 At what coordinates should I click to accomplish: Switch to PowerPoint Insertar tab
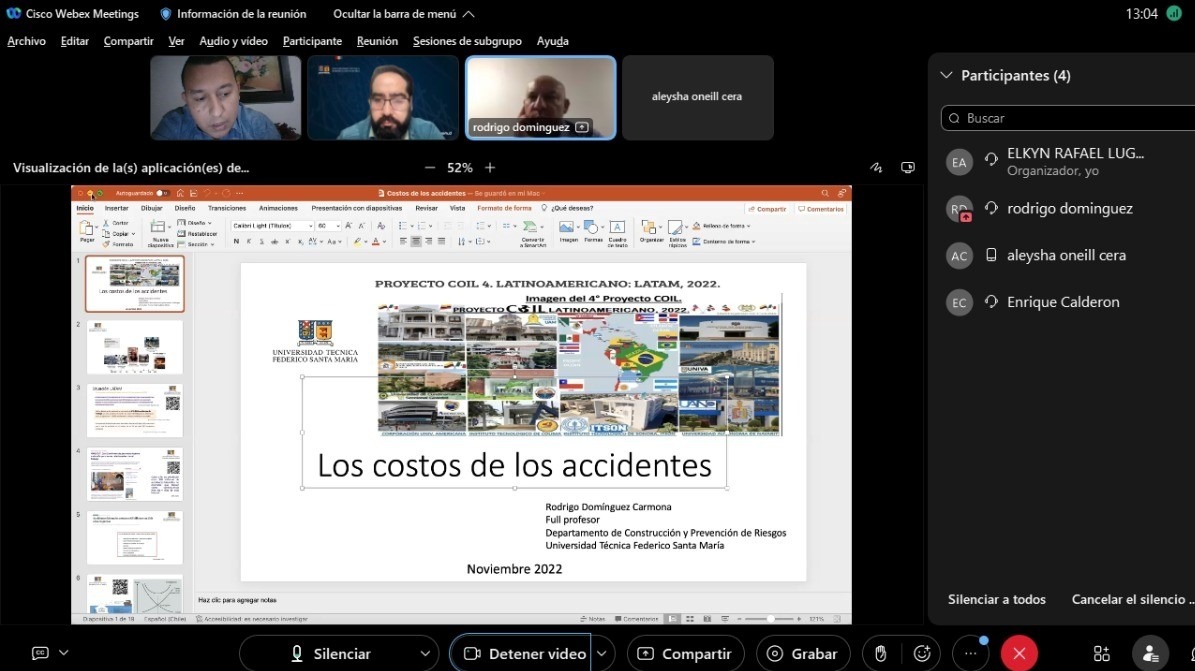pos(117,208)
